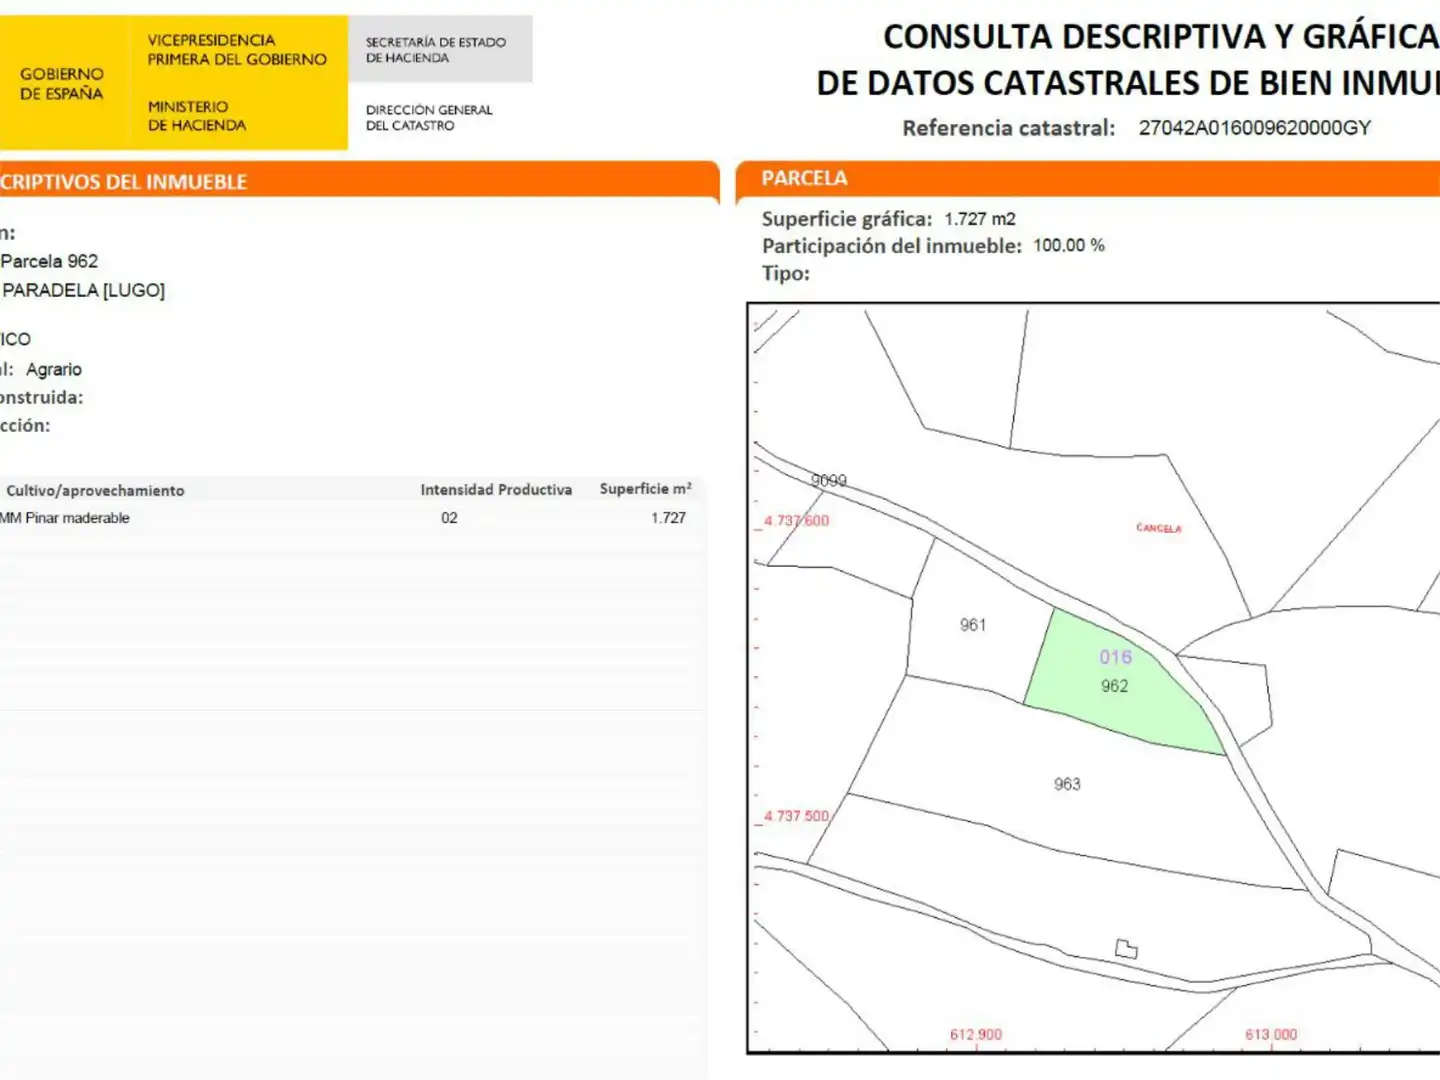The height and width of the screenshot is (1080, 1440).
Task: Click DIRECCIÓN GENERAL DEL CATASTRO text
Action: tap(429, 117)
